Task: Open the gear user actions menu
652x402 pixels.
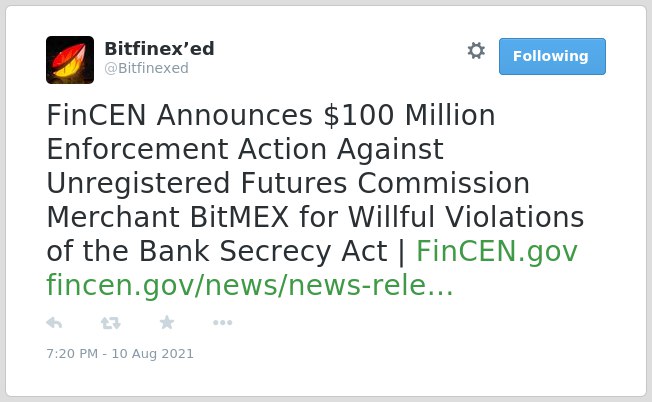Action: click(476, 51)
